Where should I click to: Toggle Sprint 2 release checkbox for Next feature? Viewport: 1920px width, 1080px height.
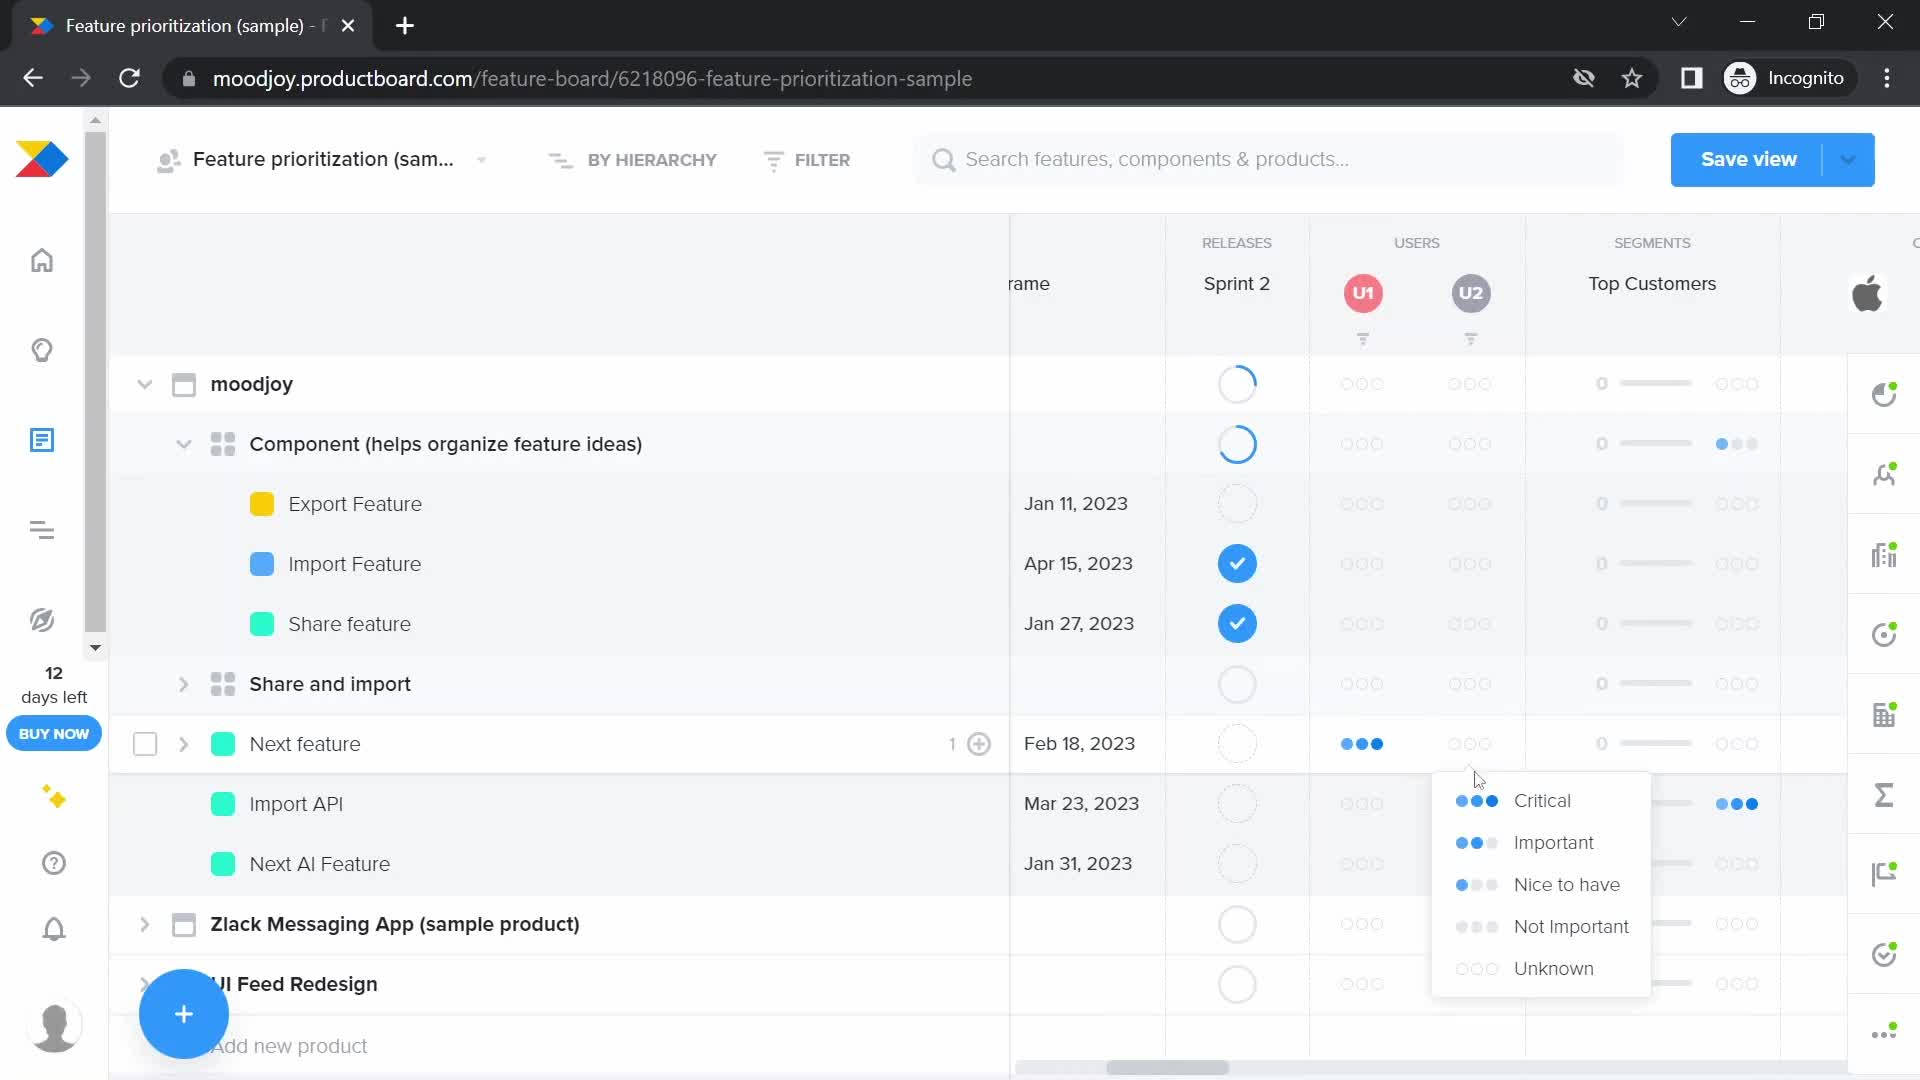tap(1238, 742)
